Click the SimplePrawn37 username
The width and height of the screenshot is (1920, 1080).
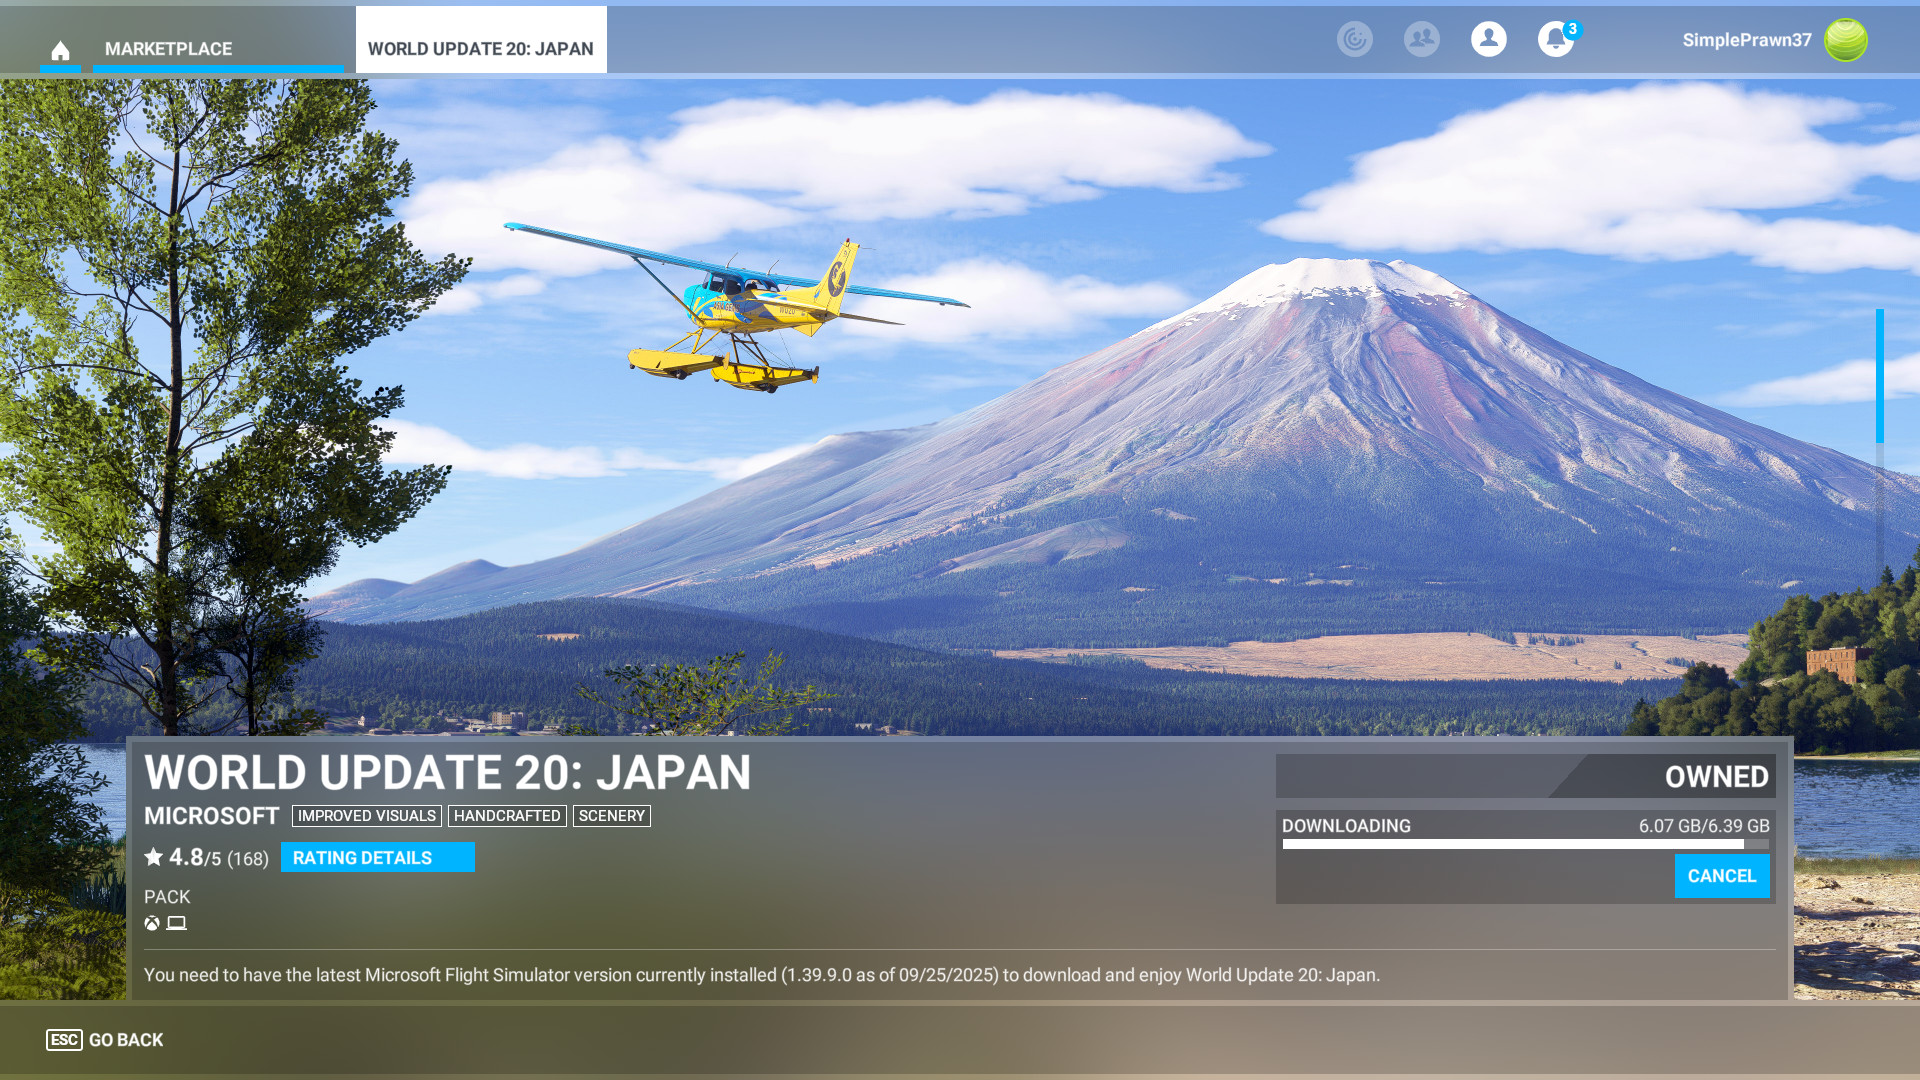1746,40
